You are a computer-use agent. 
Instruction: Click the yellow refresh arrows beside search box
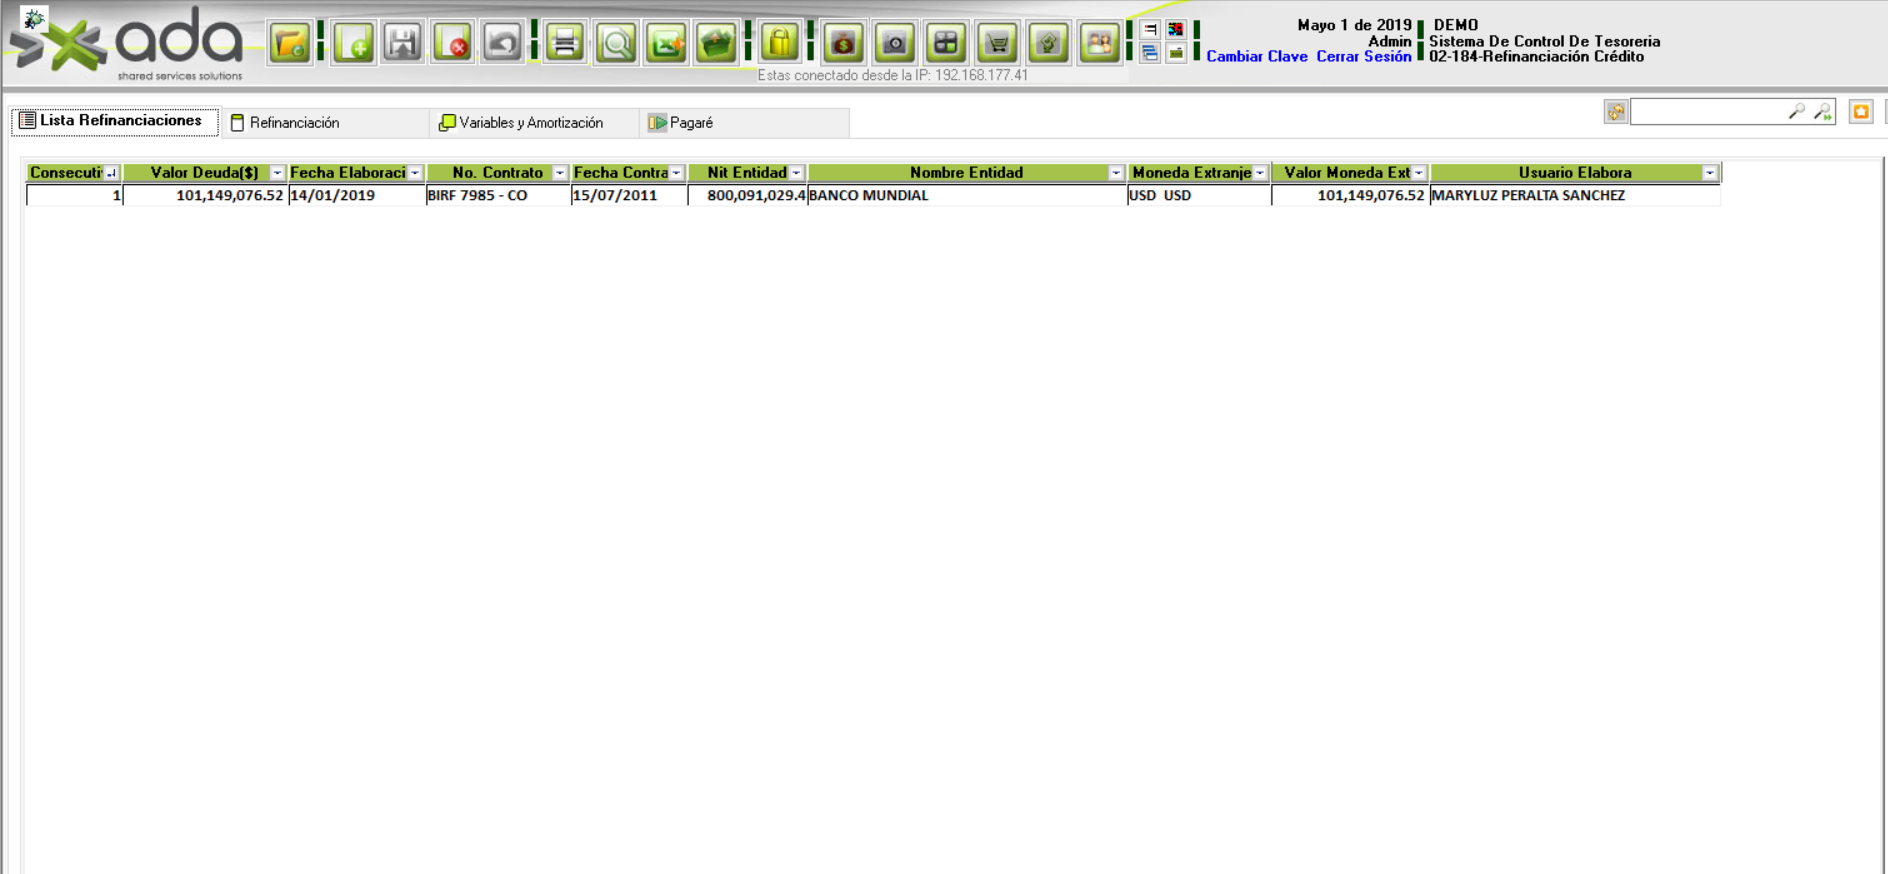[x=1615, y=112]
